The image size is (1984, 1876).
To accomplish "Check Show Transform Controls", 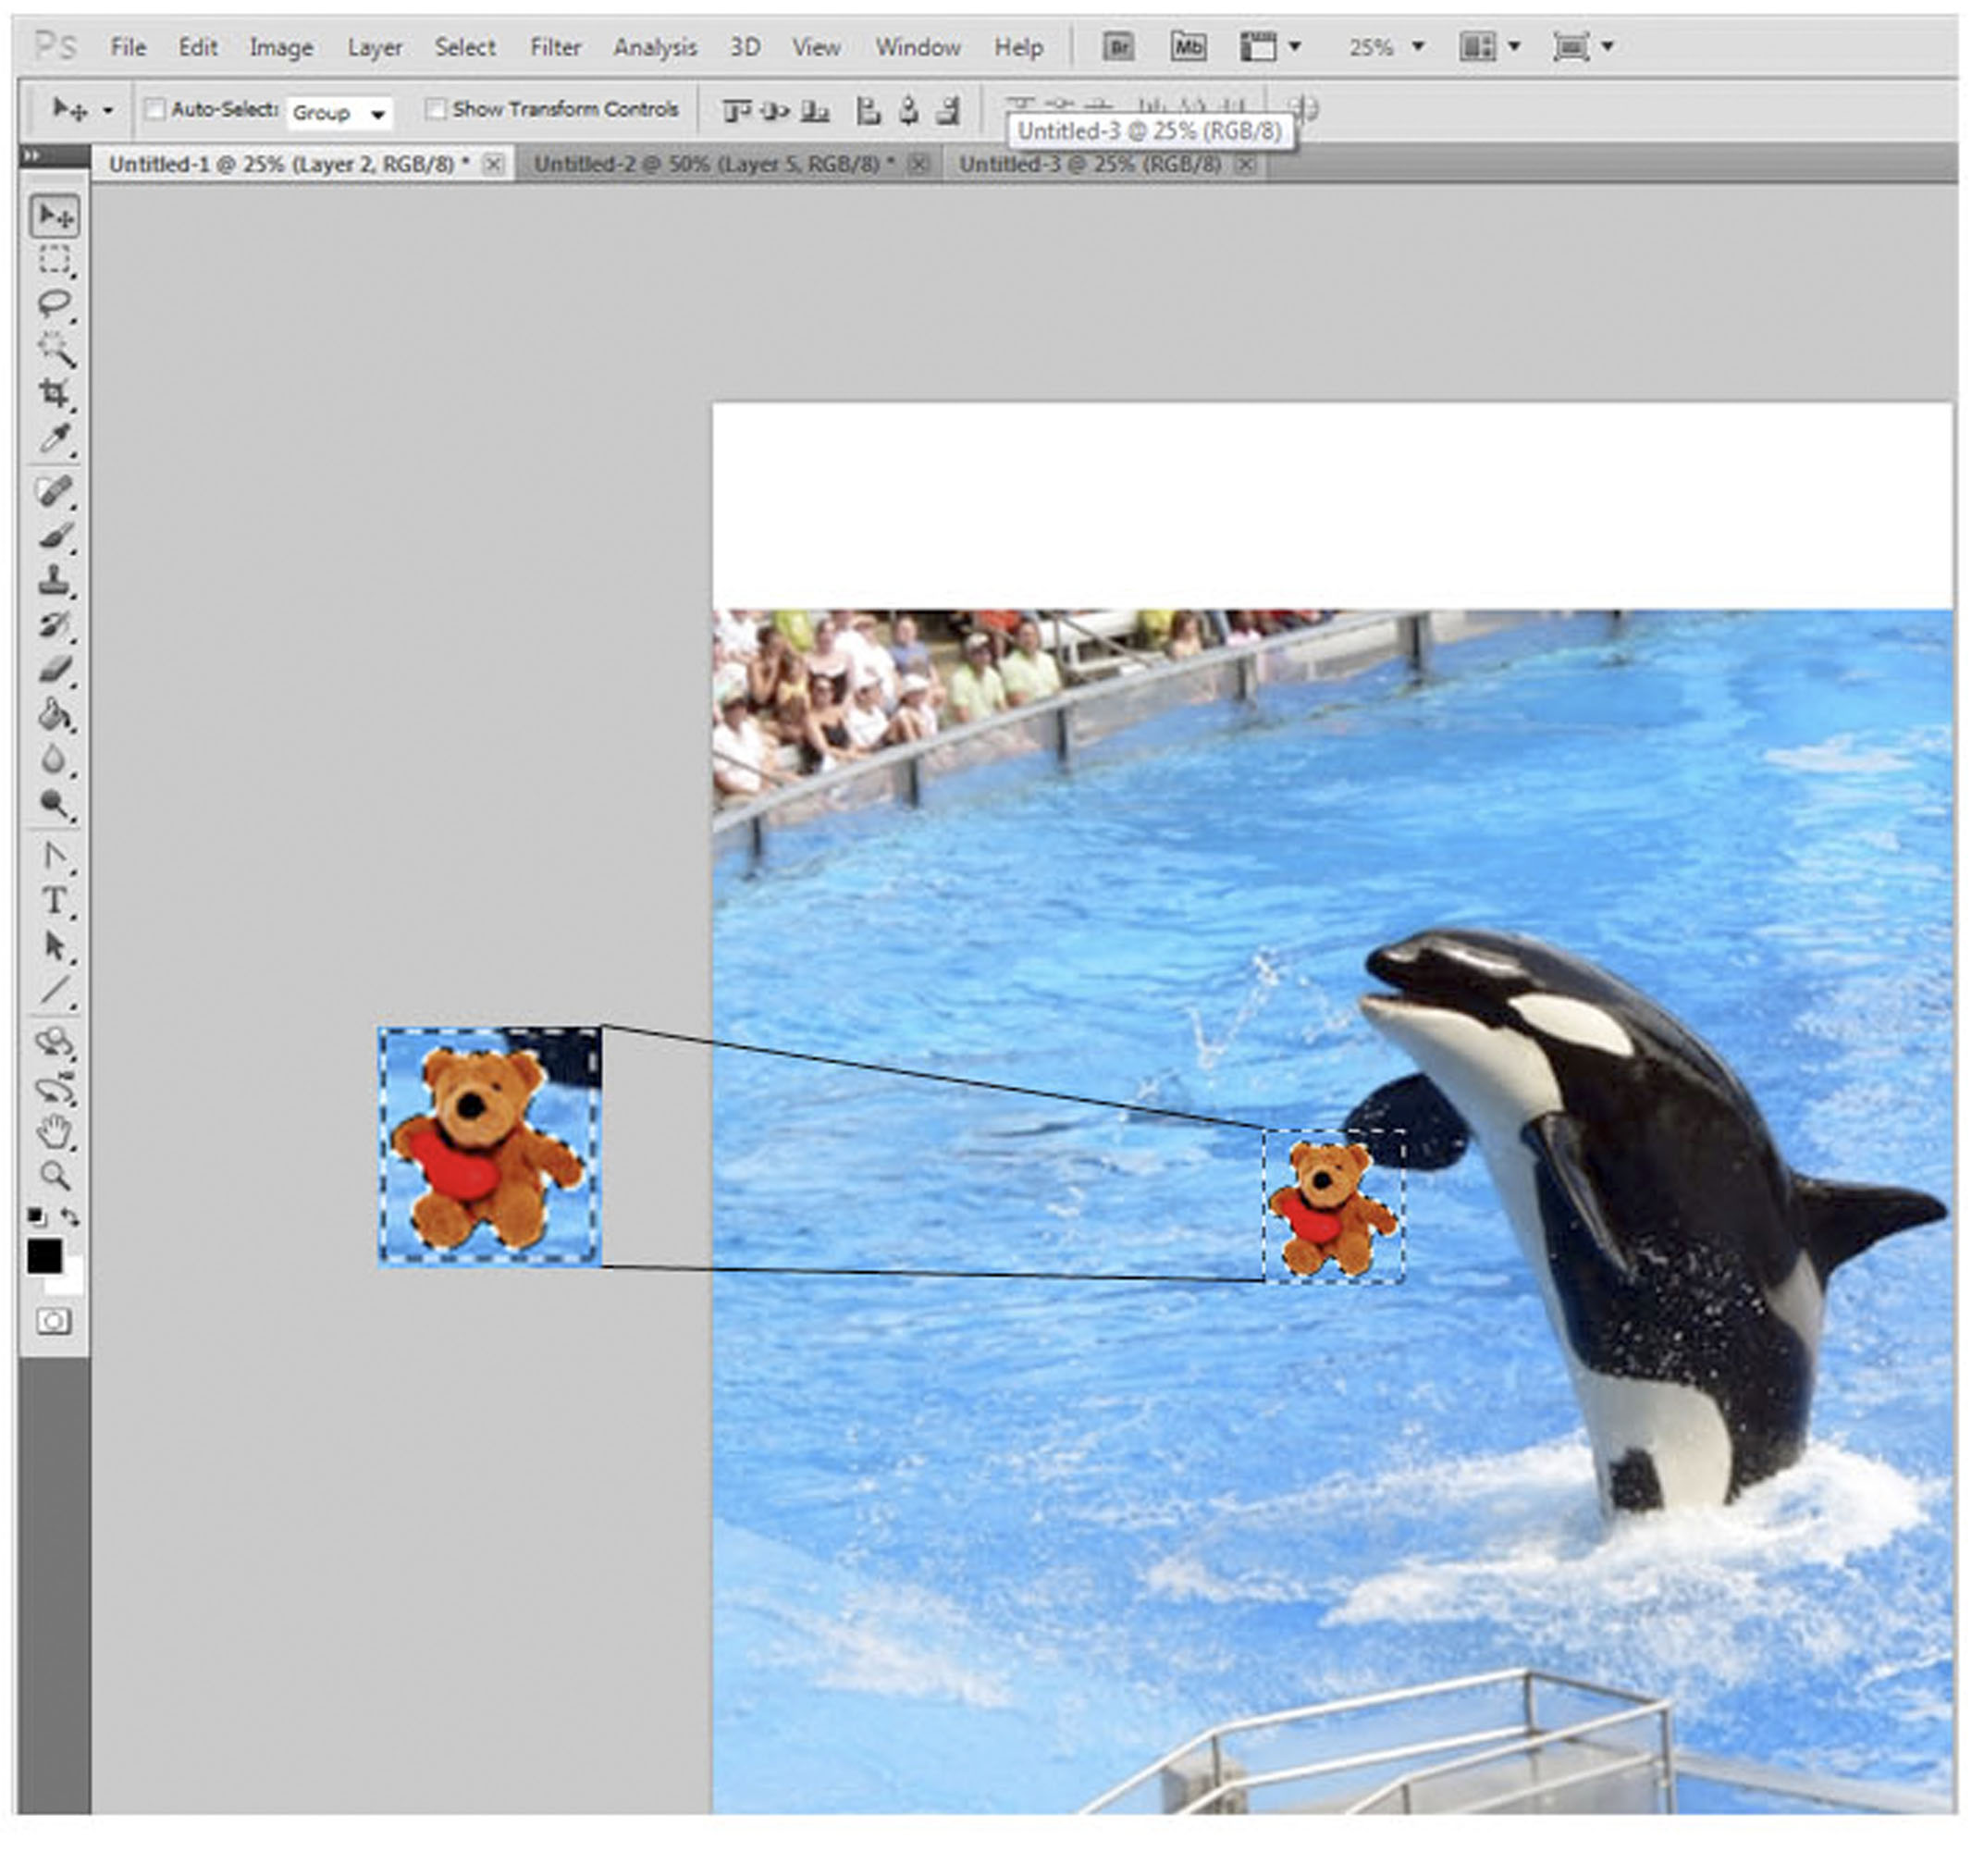I will (x=435, y=109).
